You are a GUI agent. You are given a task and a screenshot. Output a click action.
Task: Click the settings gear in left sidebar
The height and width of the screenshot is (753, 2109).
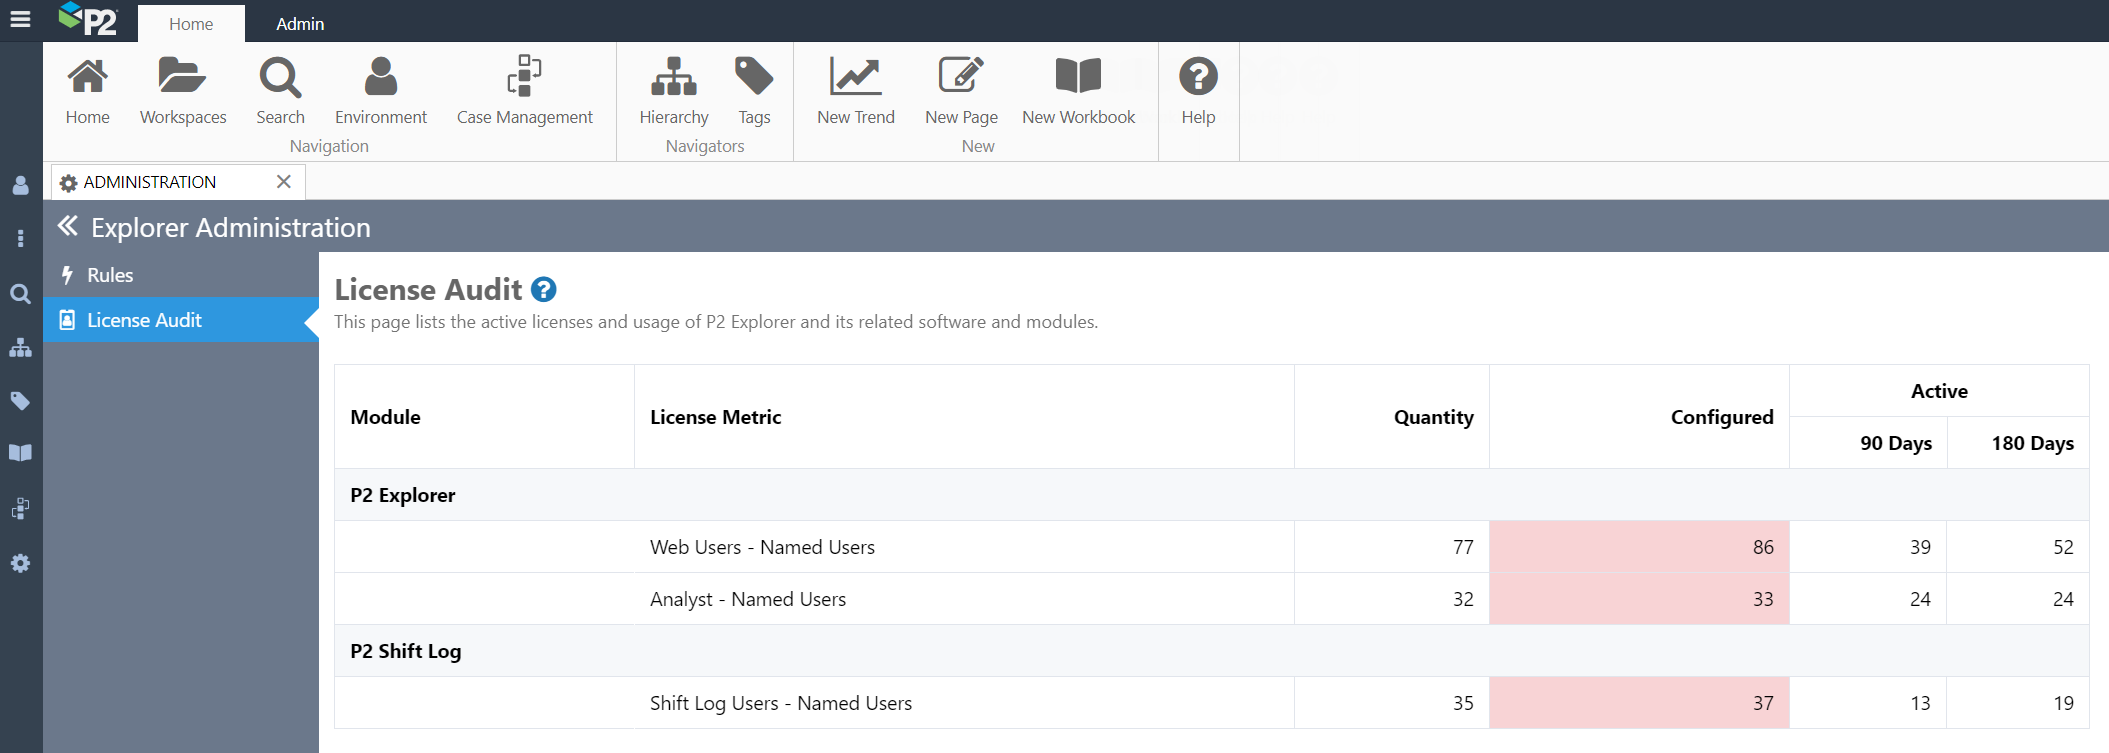tap(20, 563)
